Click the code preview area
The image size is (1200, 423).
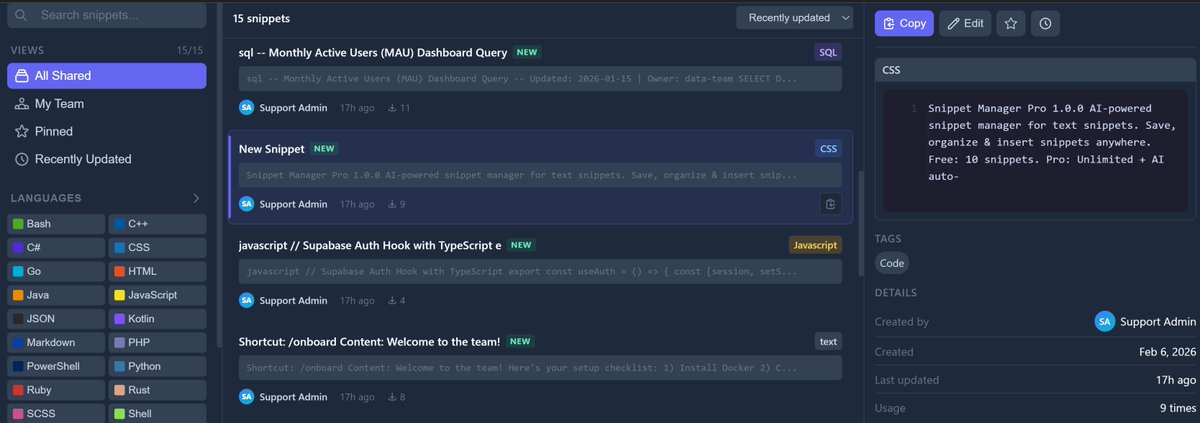pos(1036,149)
